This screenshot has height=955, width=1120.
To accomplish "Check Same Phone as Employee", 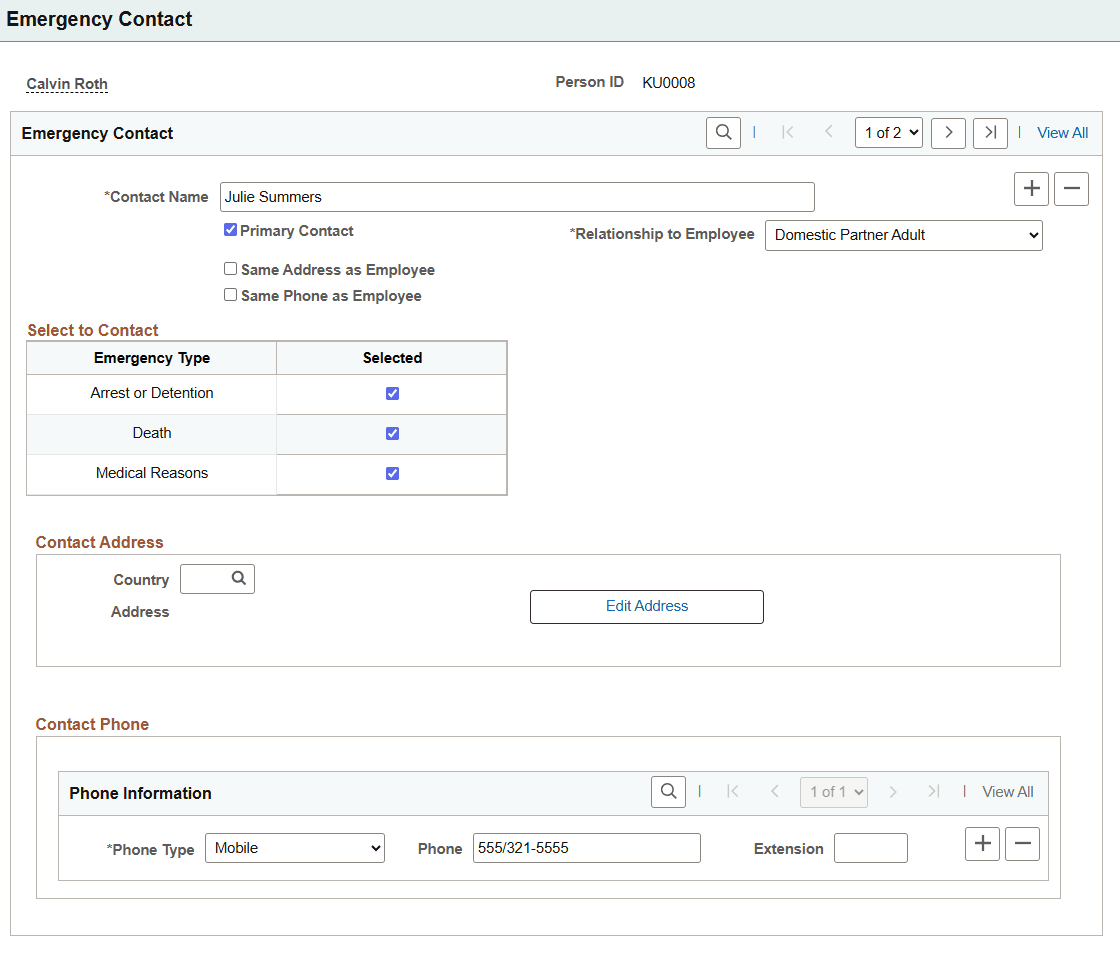I will [230, 294].
